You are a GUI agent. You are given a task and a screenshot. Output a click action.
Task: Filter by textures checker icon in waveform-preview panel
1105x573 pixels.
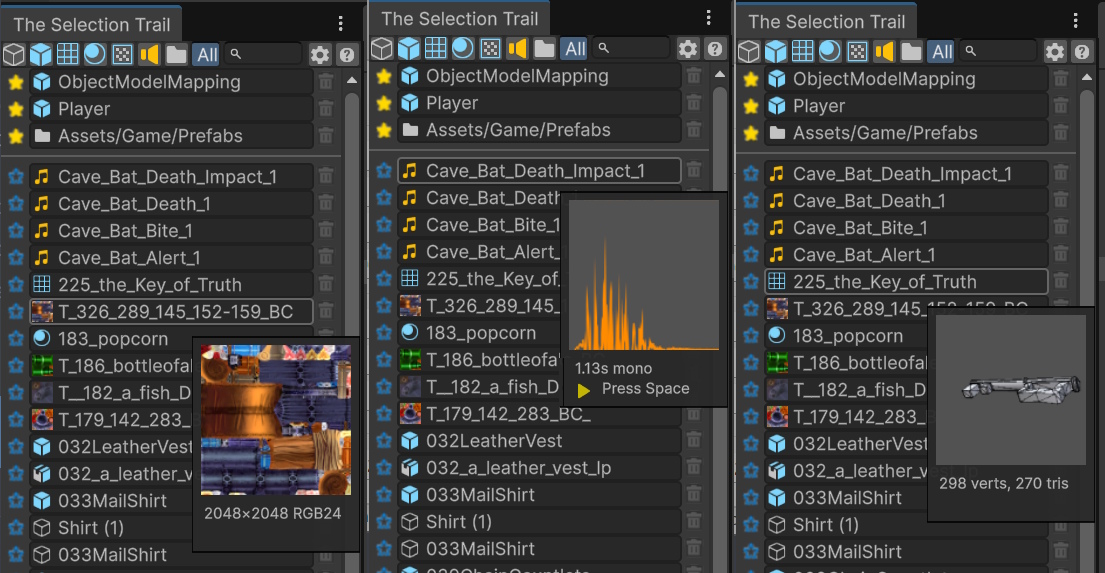coord(490,49)
